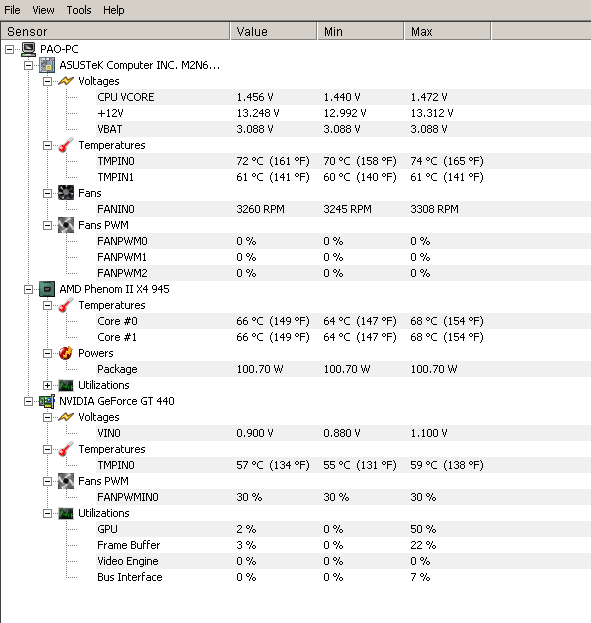Viewport: 591px width, 623px height.
Task: Click the motherboard Fans black fan icon
Action: tap(66, 193)
